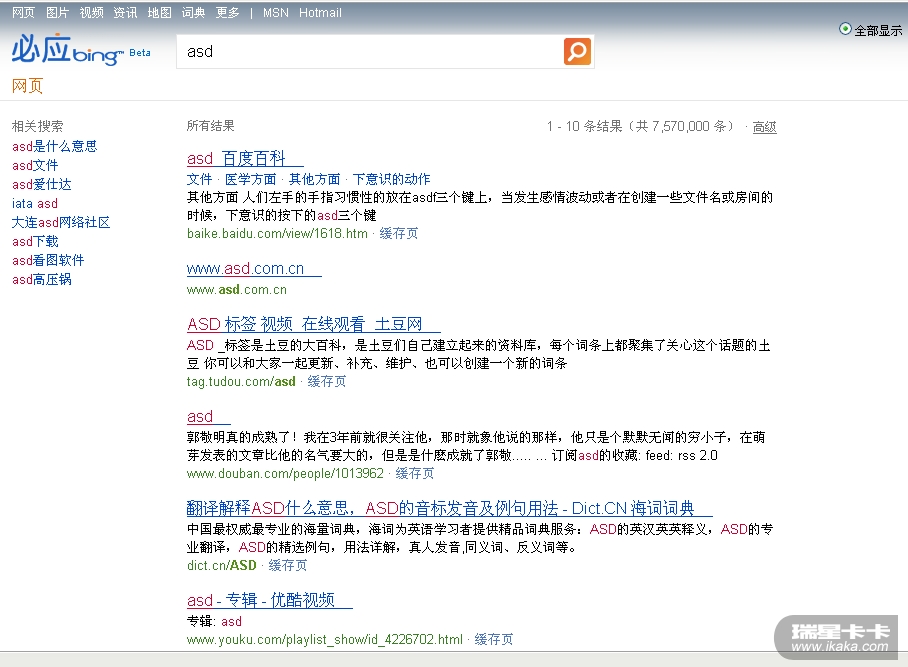The image size is (908, 667).
Task: Open the 视频 top navigation item
Action: point(91,13)
